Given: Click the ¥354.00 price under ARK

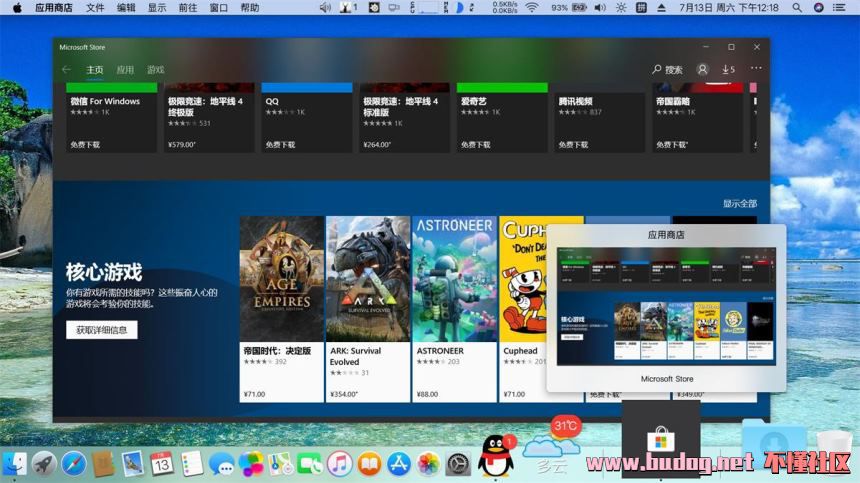Looking at the screenshot, I should click(344, 394).
